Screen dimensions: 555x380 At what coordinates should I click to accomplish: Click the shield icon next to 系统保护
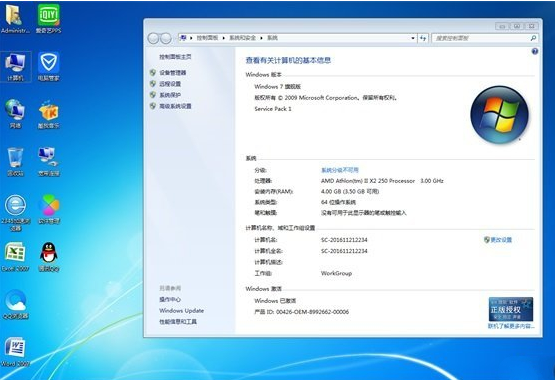coord(153,95)
